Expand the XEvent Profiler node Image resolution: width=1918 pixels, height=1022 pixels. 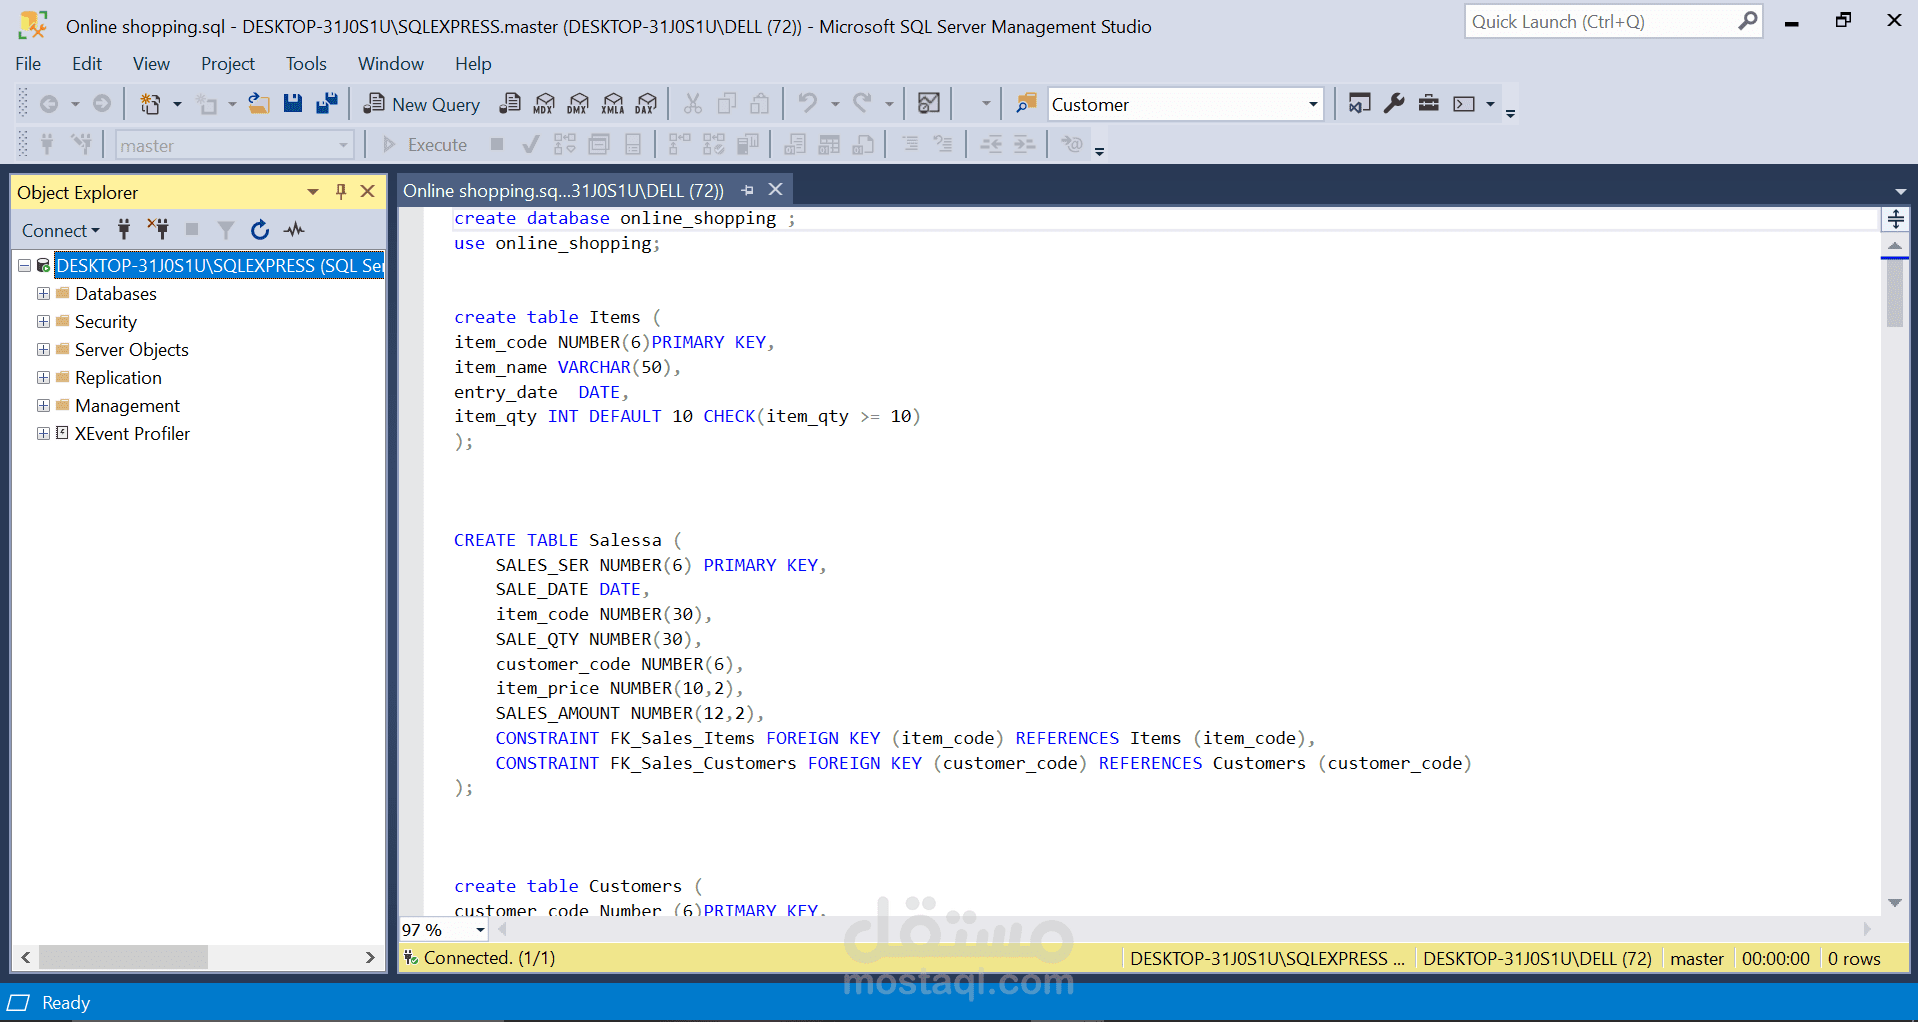pyautogui.click(x=43, y=434)
